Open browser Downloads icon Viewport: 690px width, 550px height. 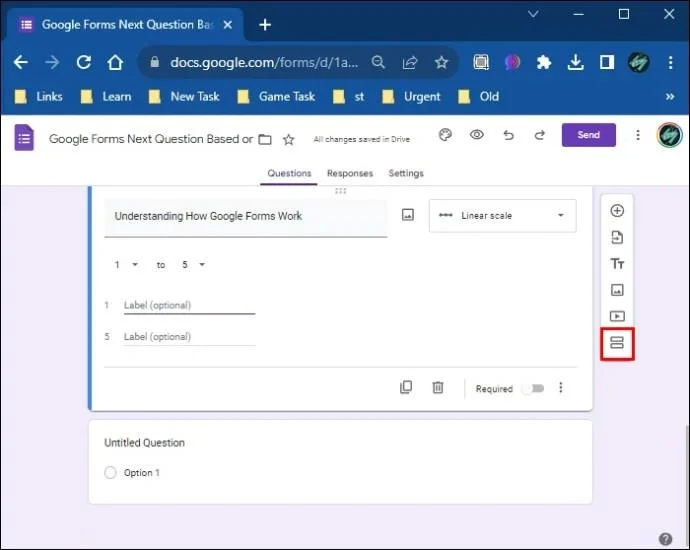(576, 62)
